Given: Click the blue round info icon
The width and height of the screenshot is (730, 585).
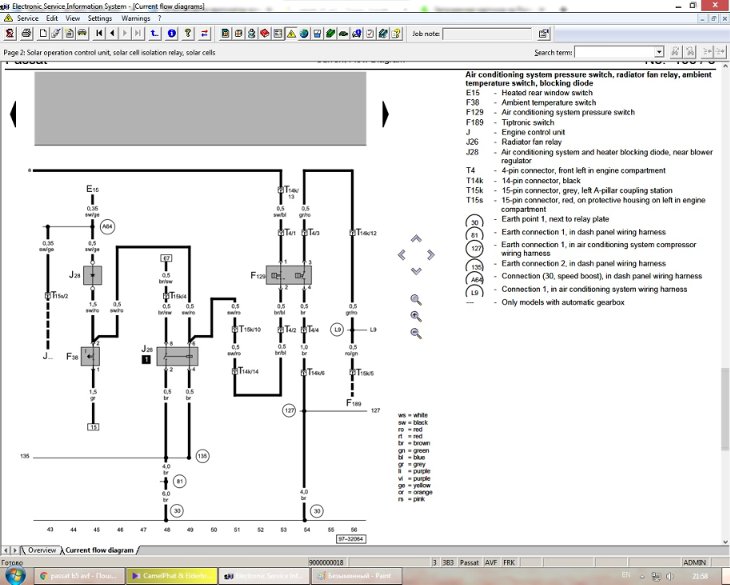Looking at the screenshot, I should [x=172, y=34].
